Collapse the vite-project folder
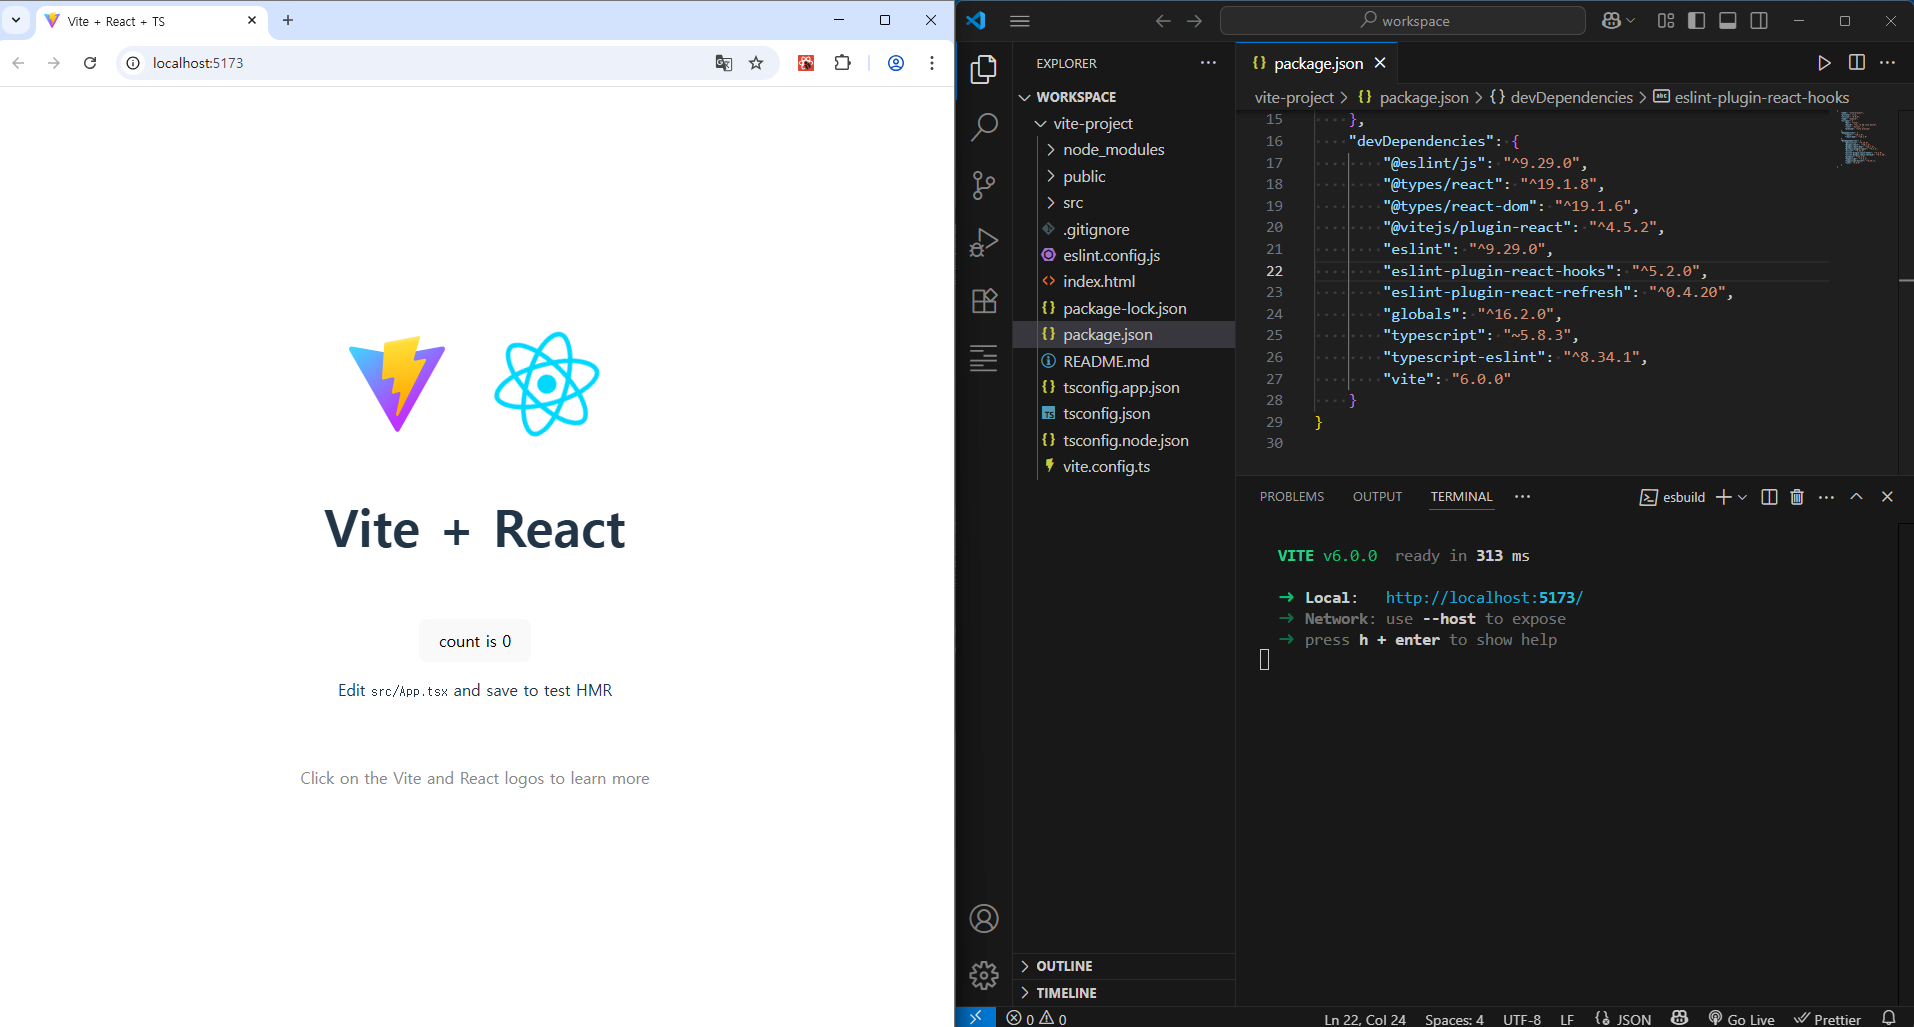 (1092, 123)
